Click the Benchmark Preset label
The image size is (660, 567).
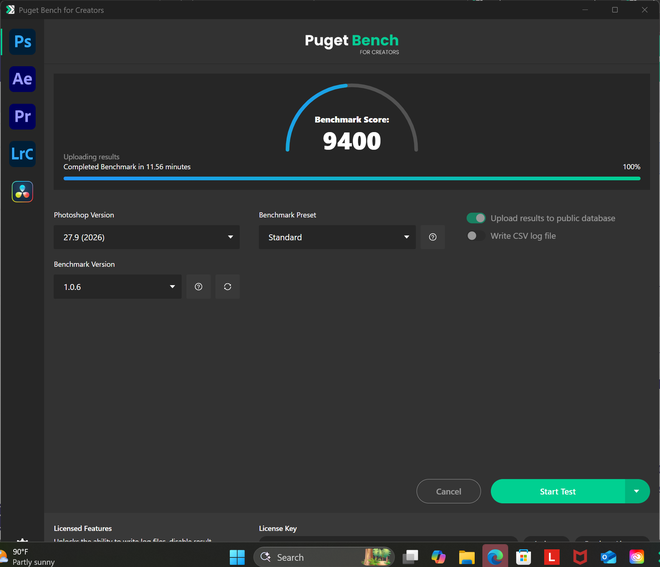(x=287, y=215)
